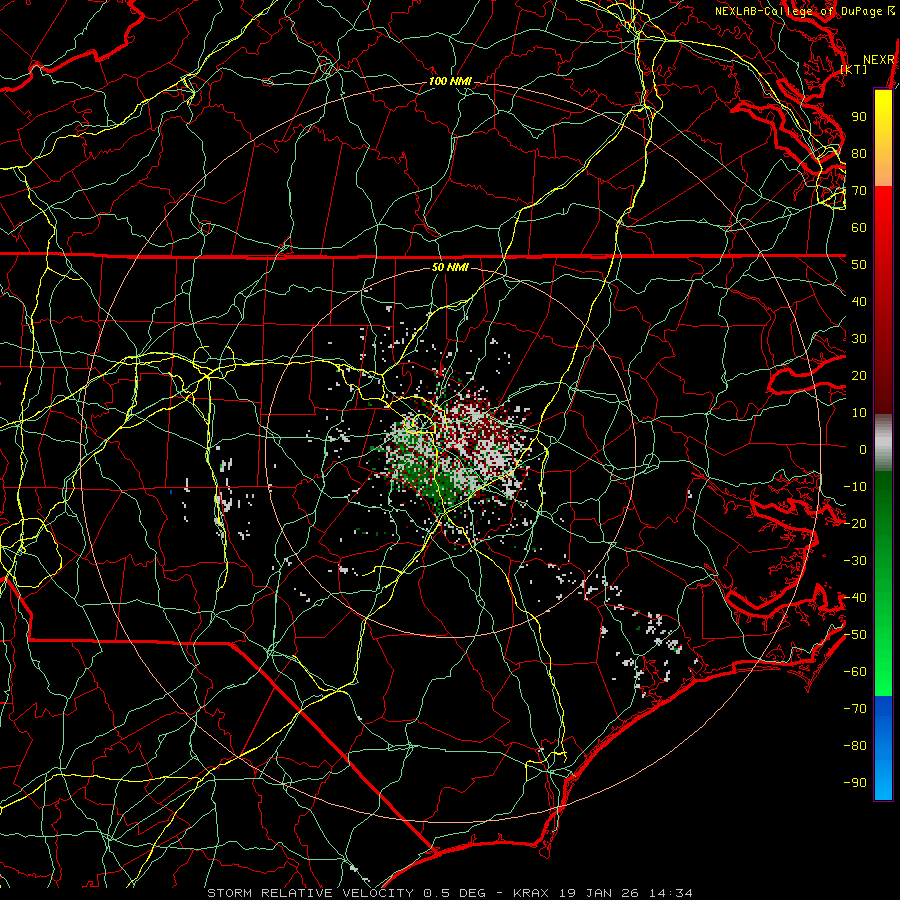Screen dimensions: 900x900
Task: Click the "14:34" time stamp
Action: point(671,893)
